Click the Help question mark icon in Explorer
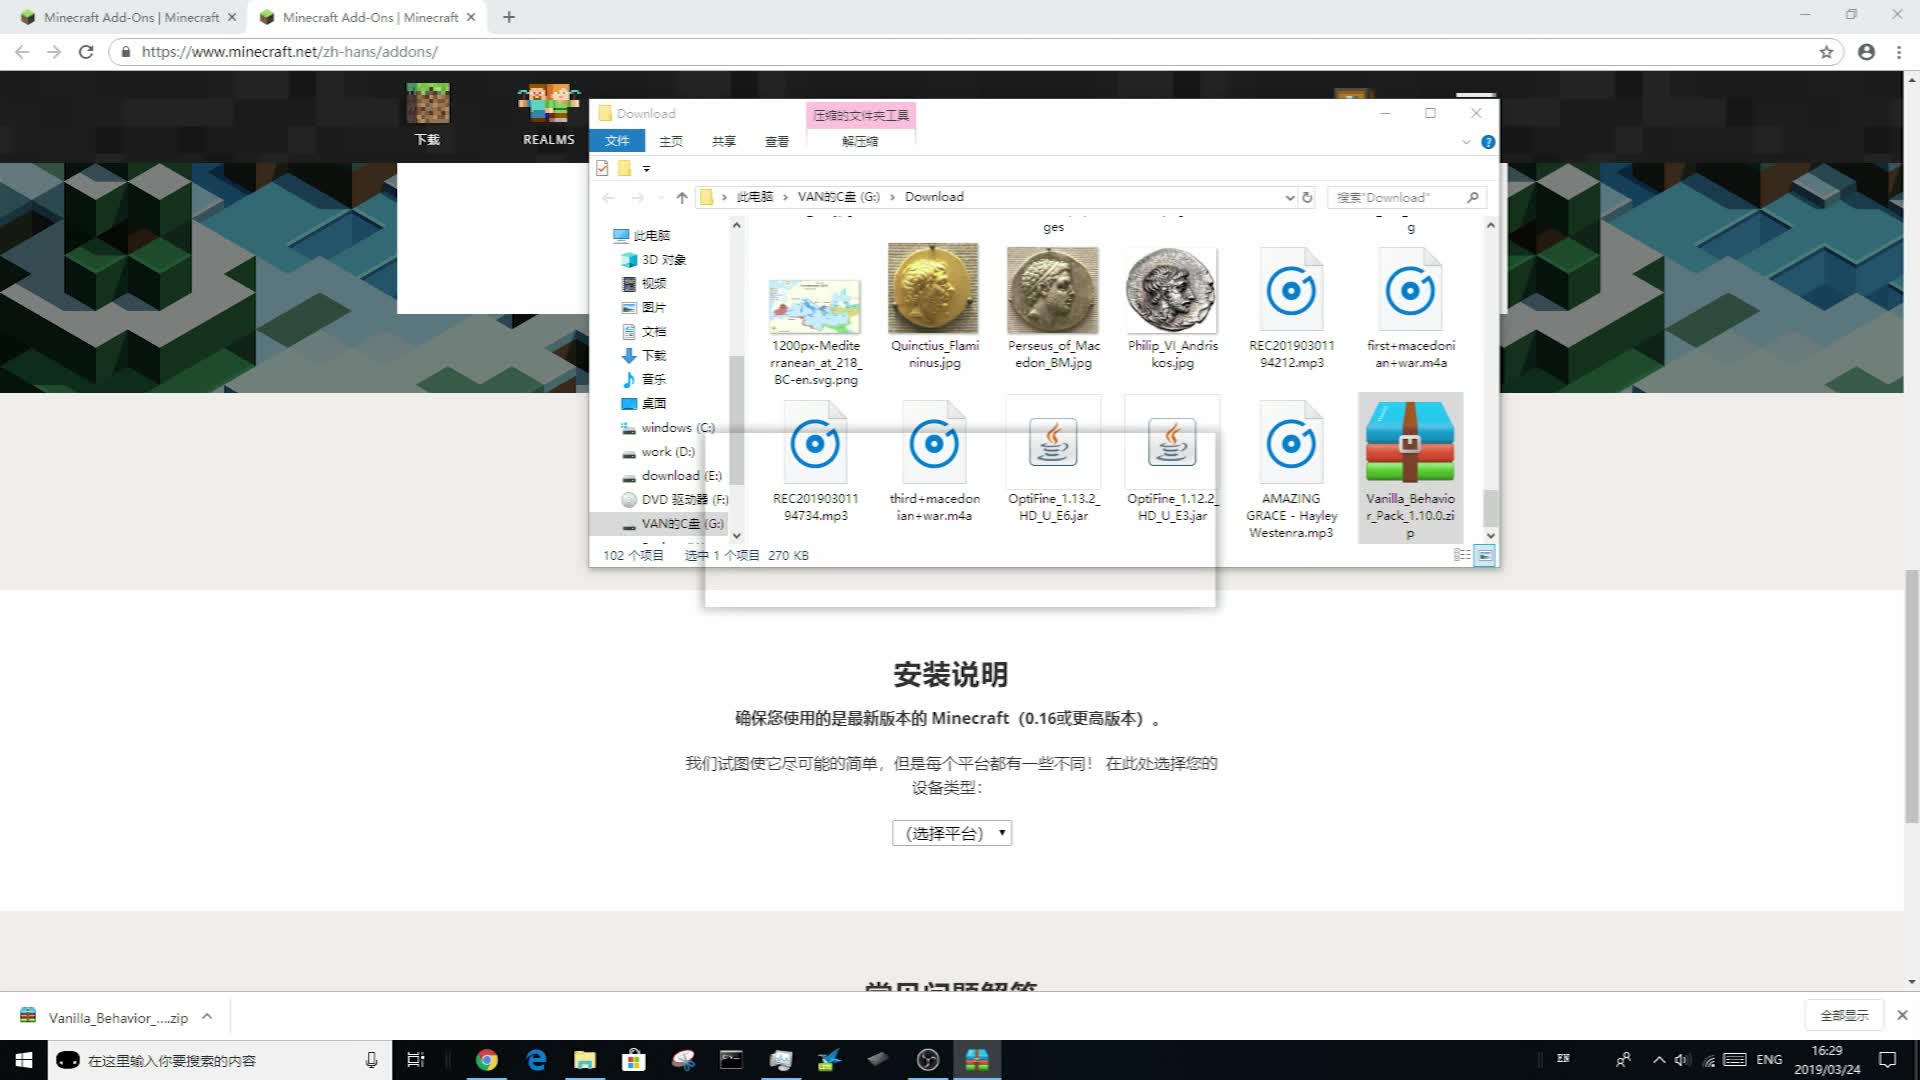 pos(1487,141)
